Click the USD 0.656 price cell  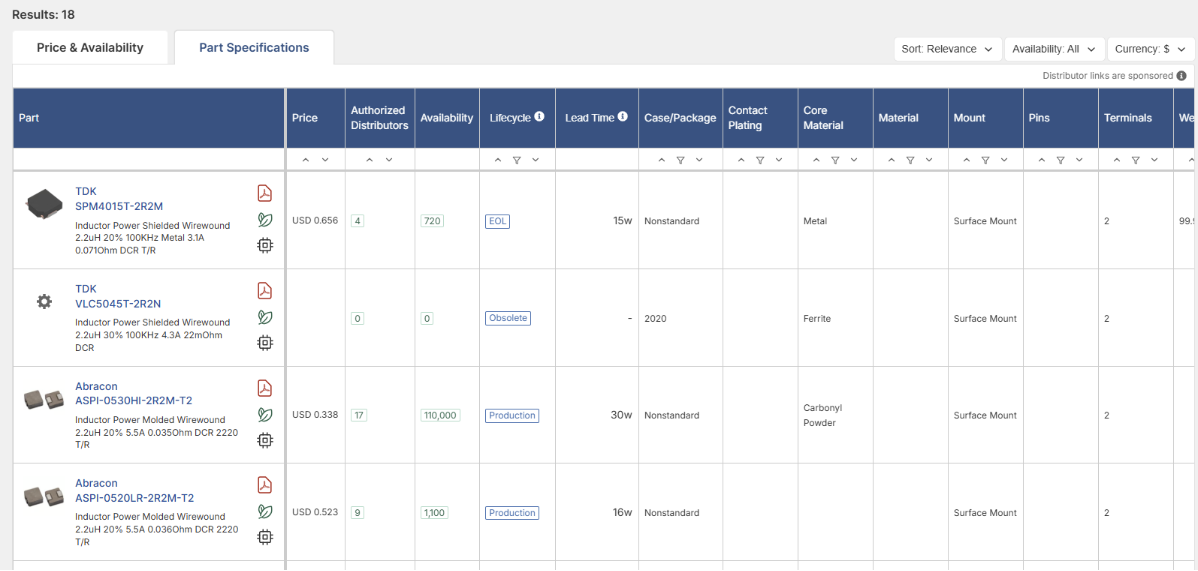click(x=315, y=221)
